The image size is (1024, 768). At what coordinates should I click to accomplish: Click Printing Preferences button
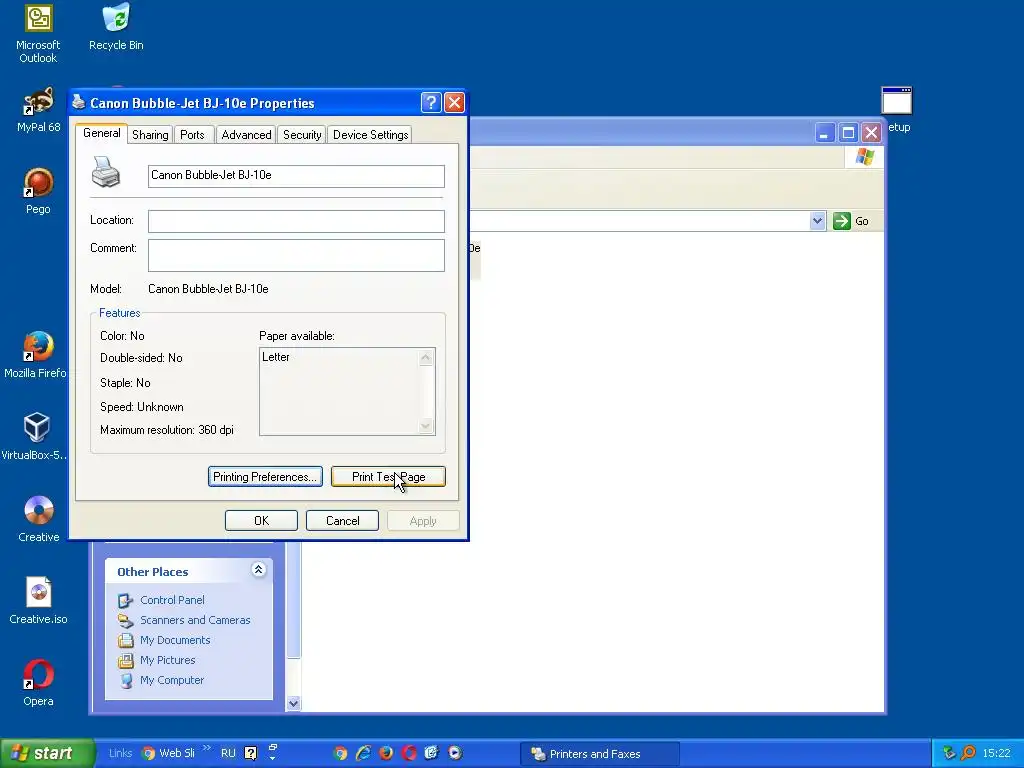point(265,477)
